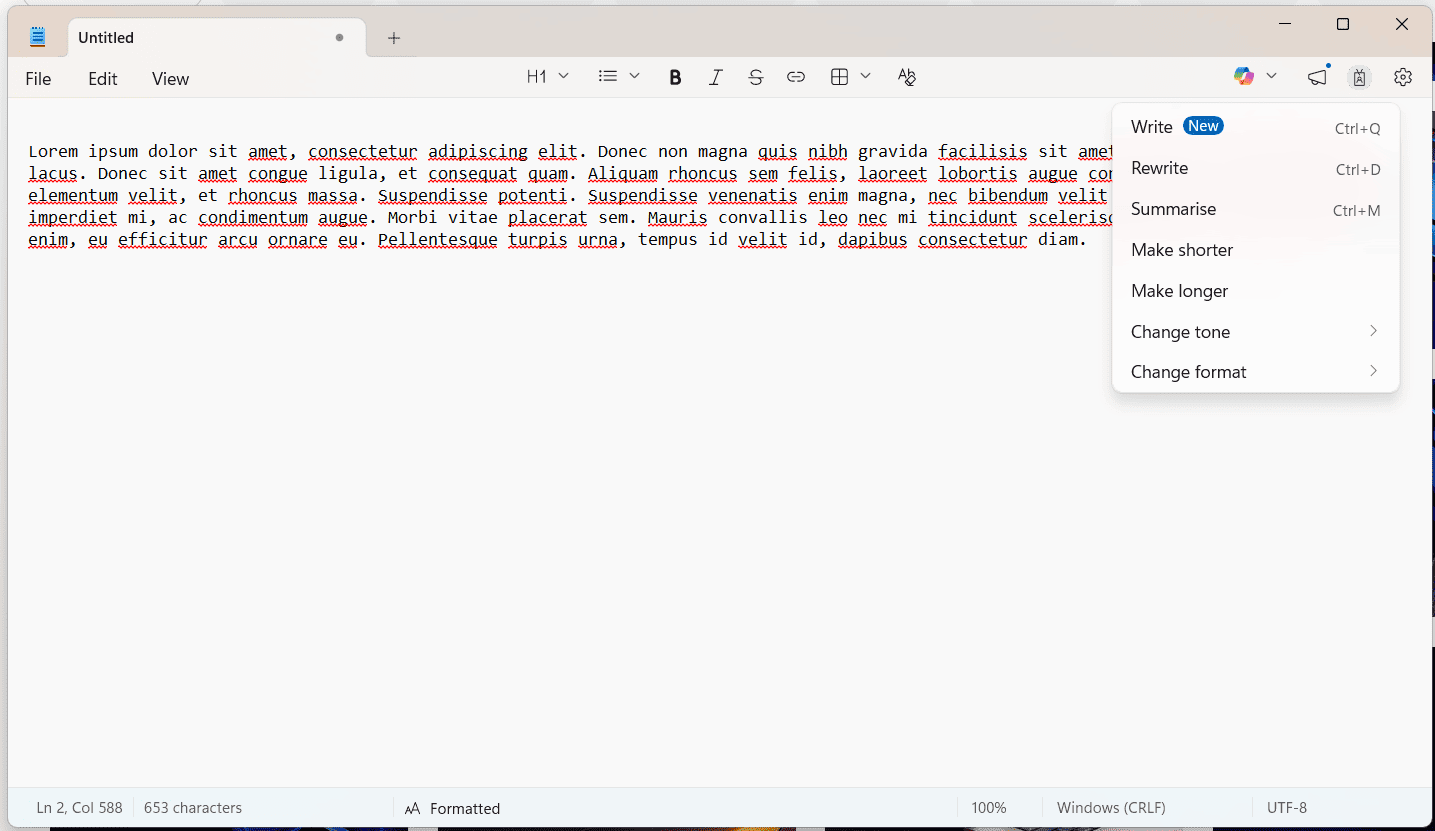Toggle the Formatted view in the status bar
This screenshot has height=831, width=1435.
pyautogui.click(x=452, y=808)
